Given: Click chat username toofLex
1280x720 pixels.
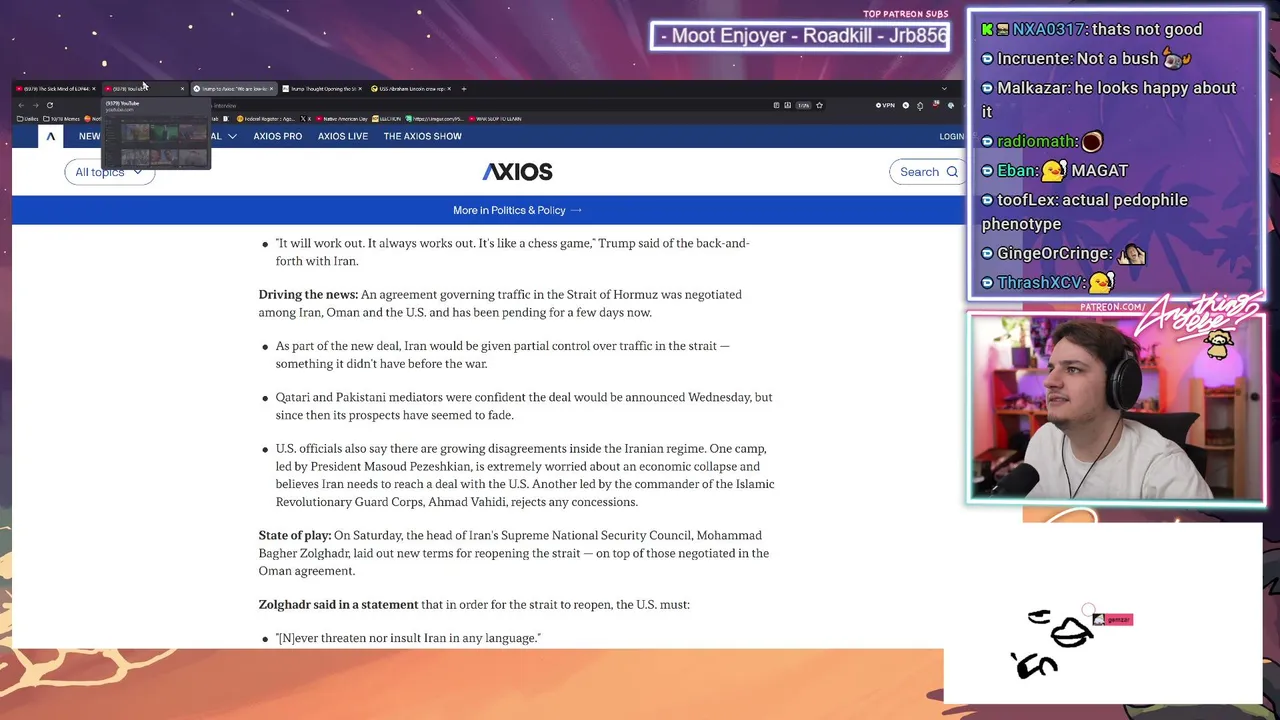Looking at the screenshot, I should coord(1027,200).
